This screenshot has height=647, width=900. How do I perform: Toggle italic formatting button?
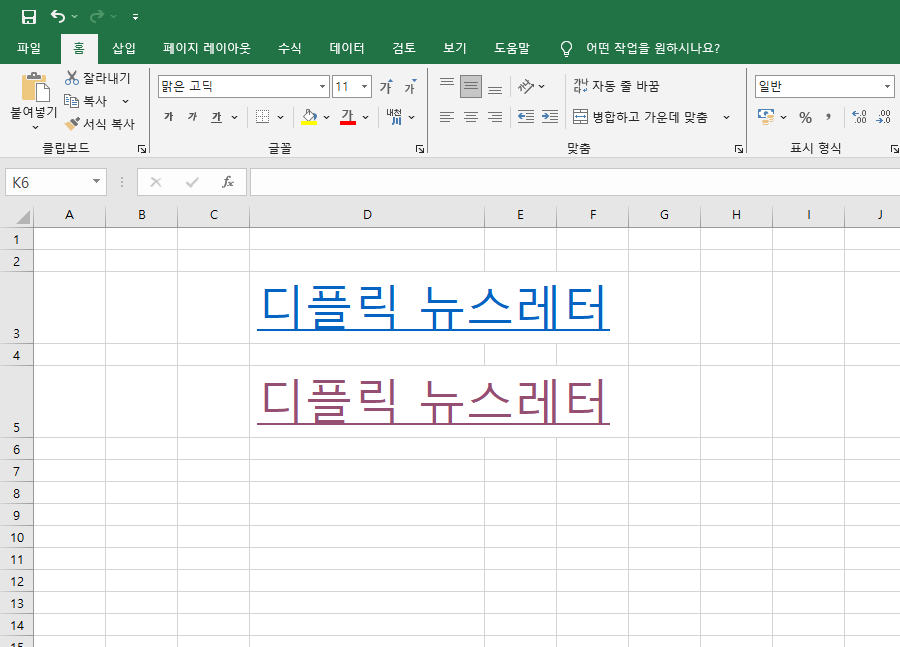coord(192,117)
